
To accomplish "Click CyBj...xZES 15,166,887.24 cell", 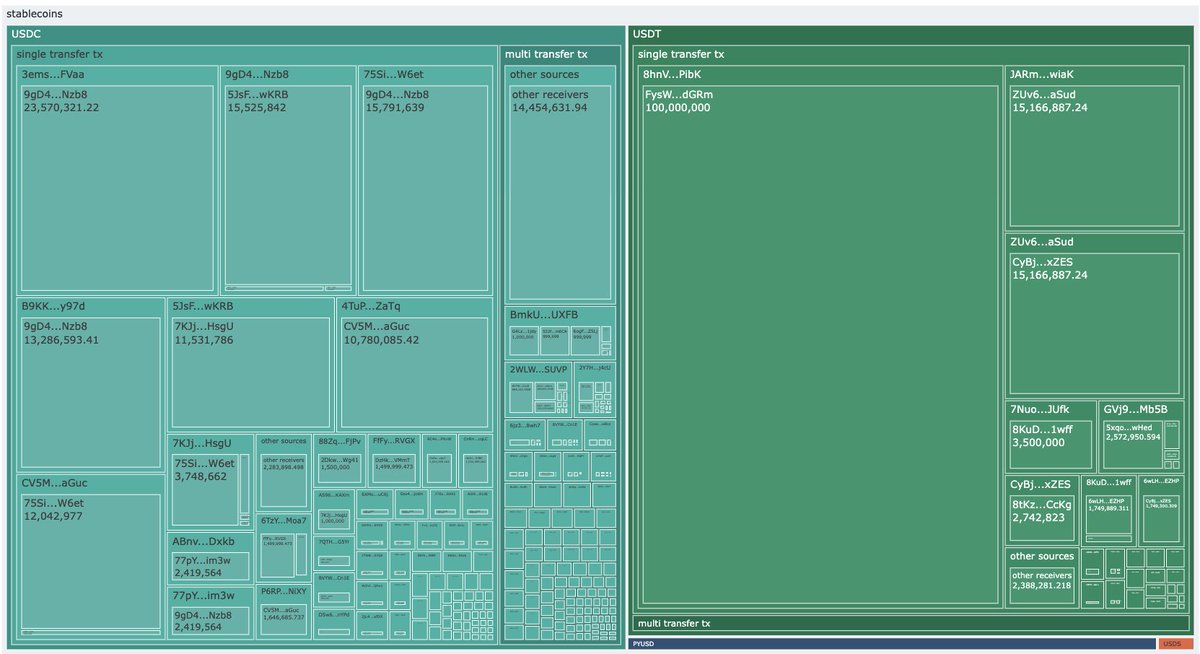I will click(x=1094, y=324).
